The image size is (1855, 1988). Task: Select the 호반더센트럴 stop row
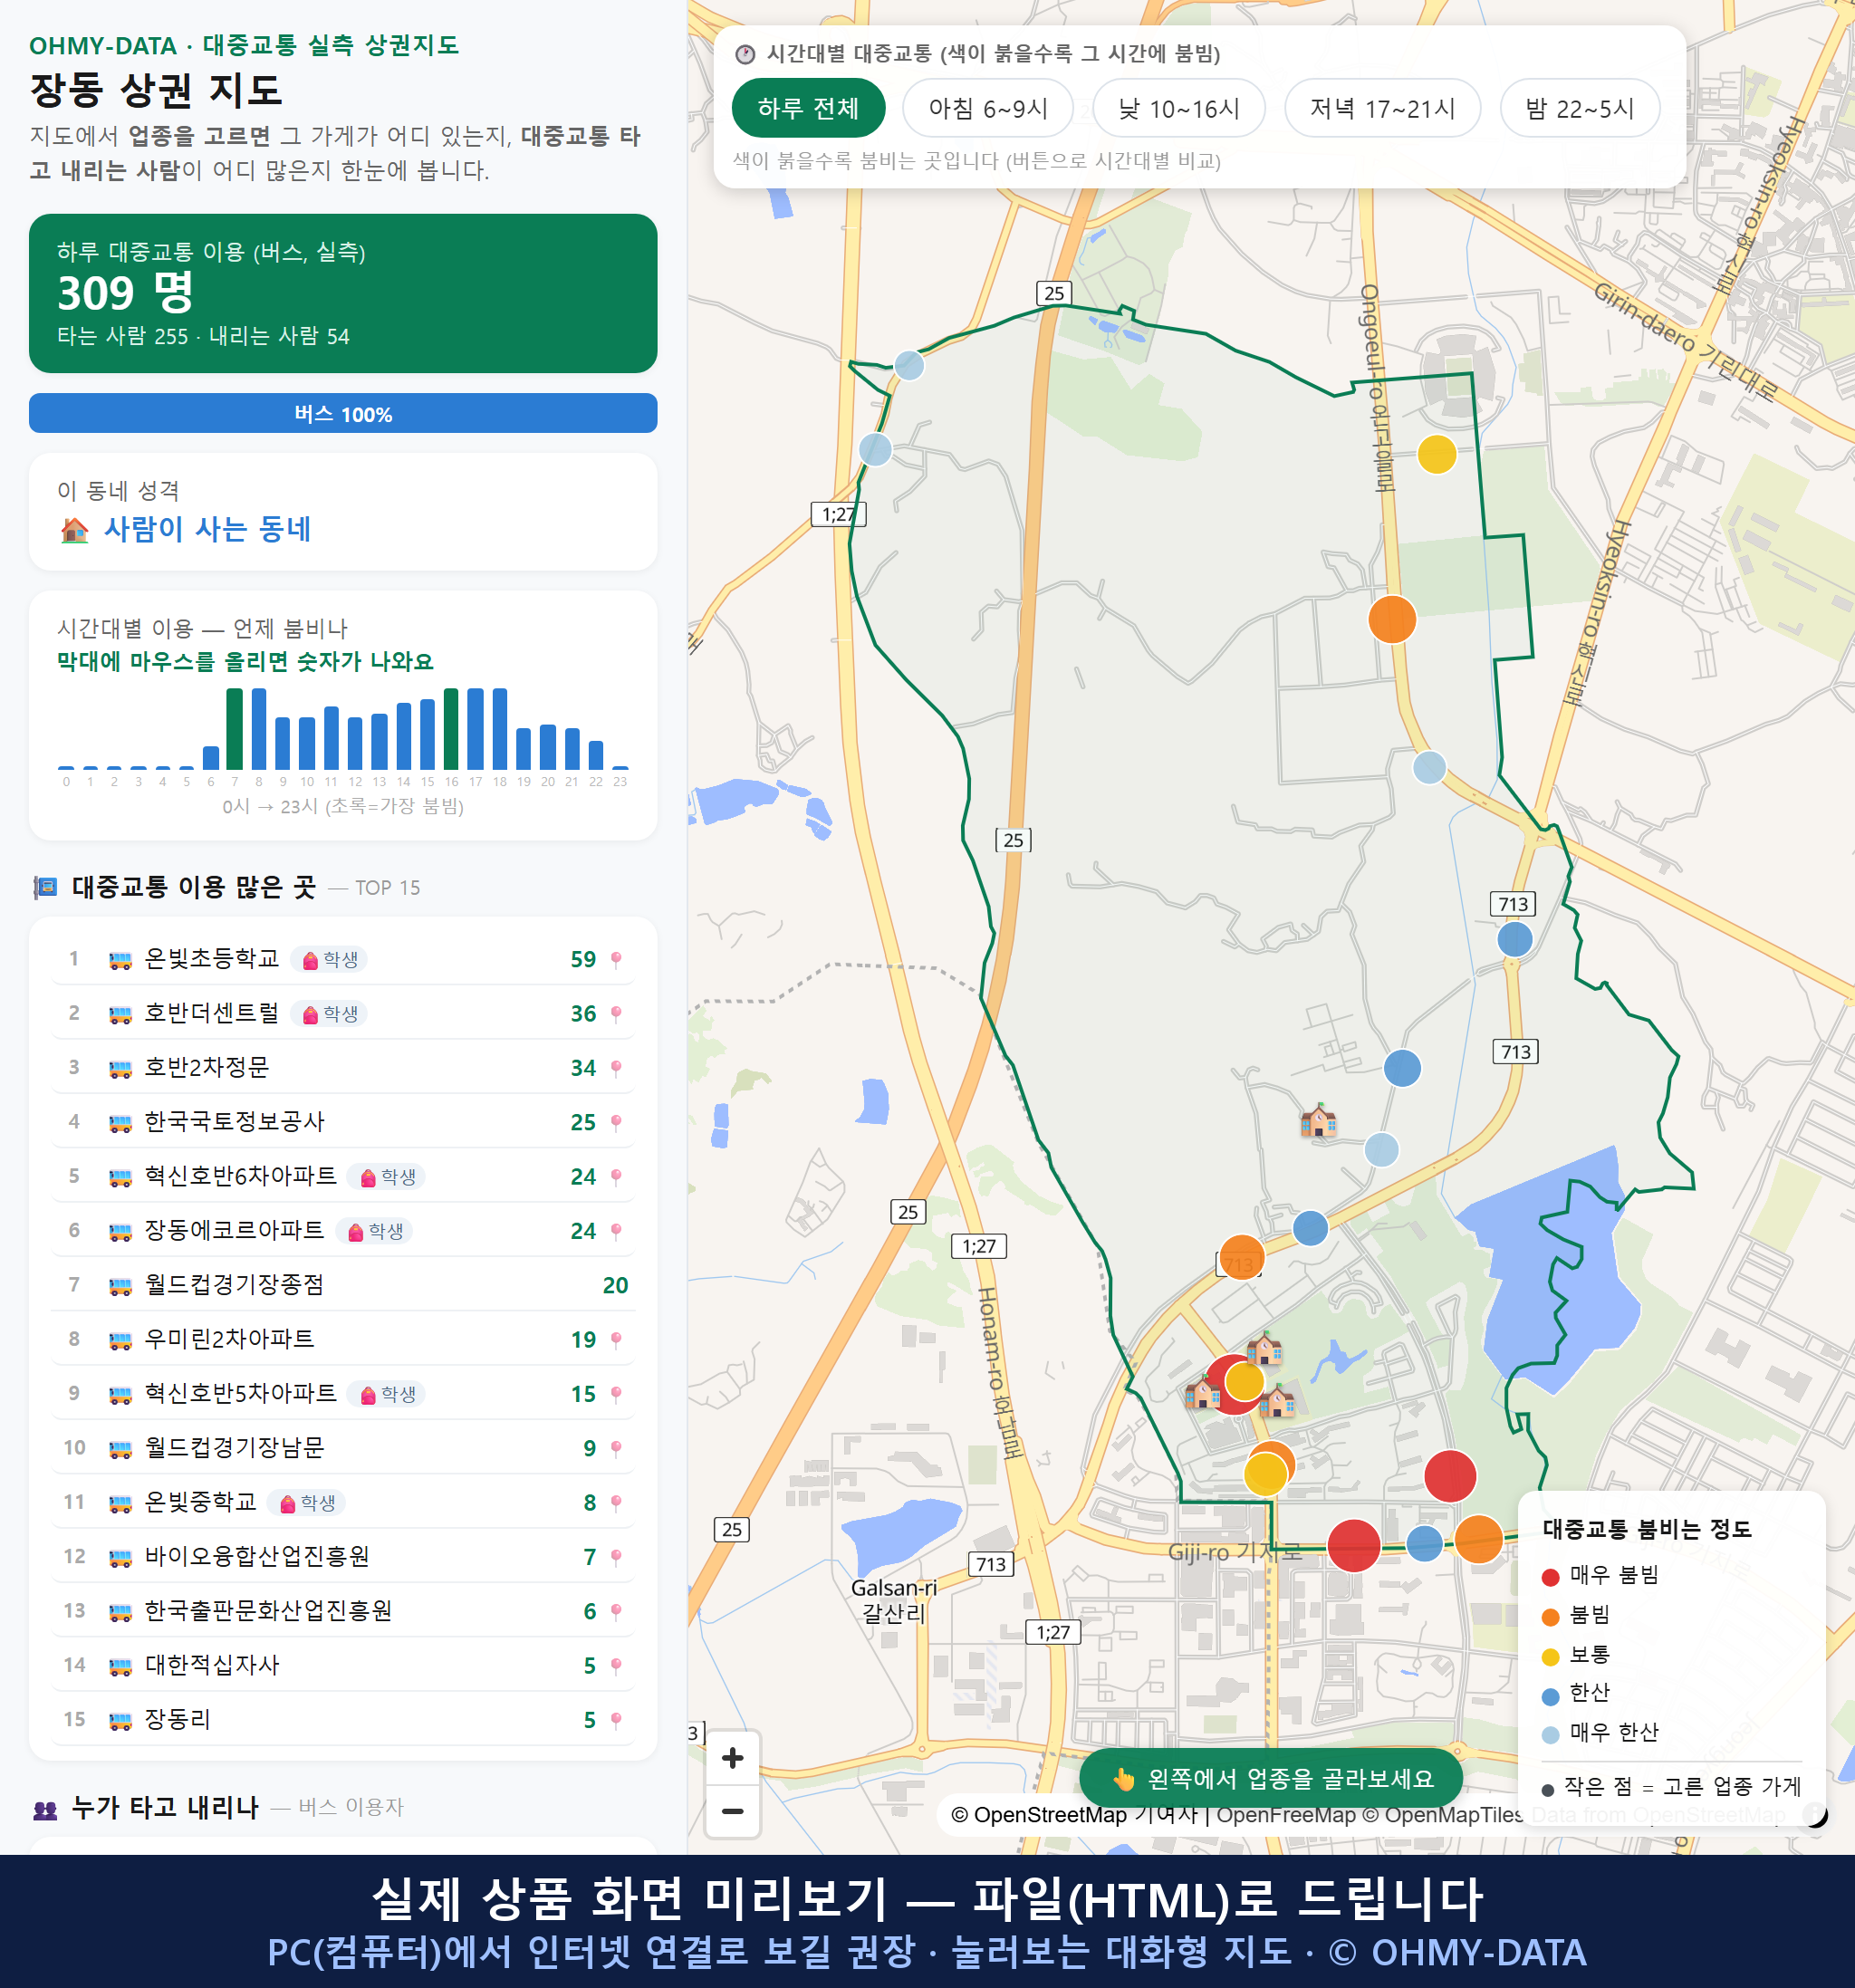point(343,1013)
